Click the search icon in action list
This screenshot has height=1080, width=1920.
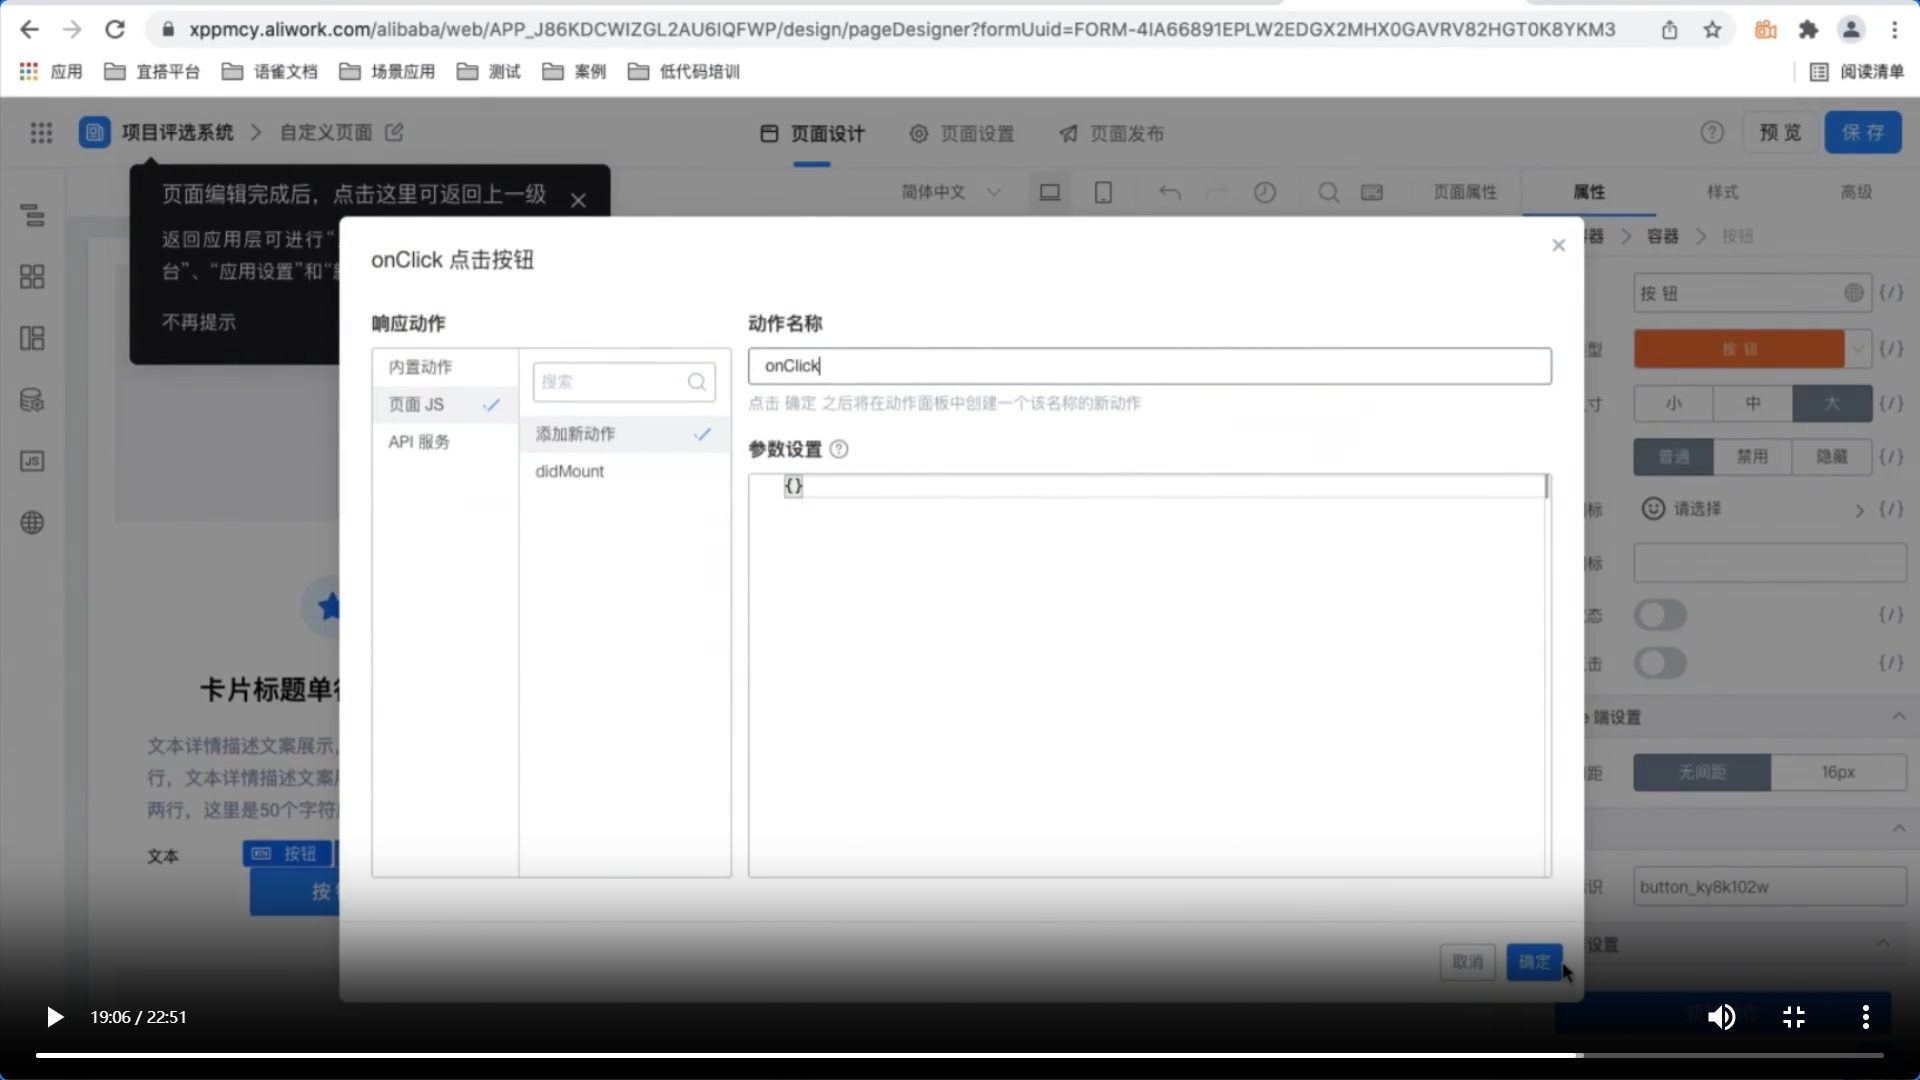tap(697, 382)
